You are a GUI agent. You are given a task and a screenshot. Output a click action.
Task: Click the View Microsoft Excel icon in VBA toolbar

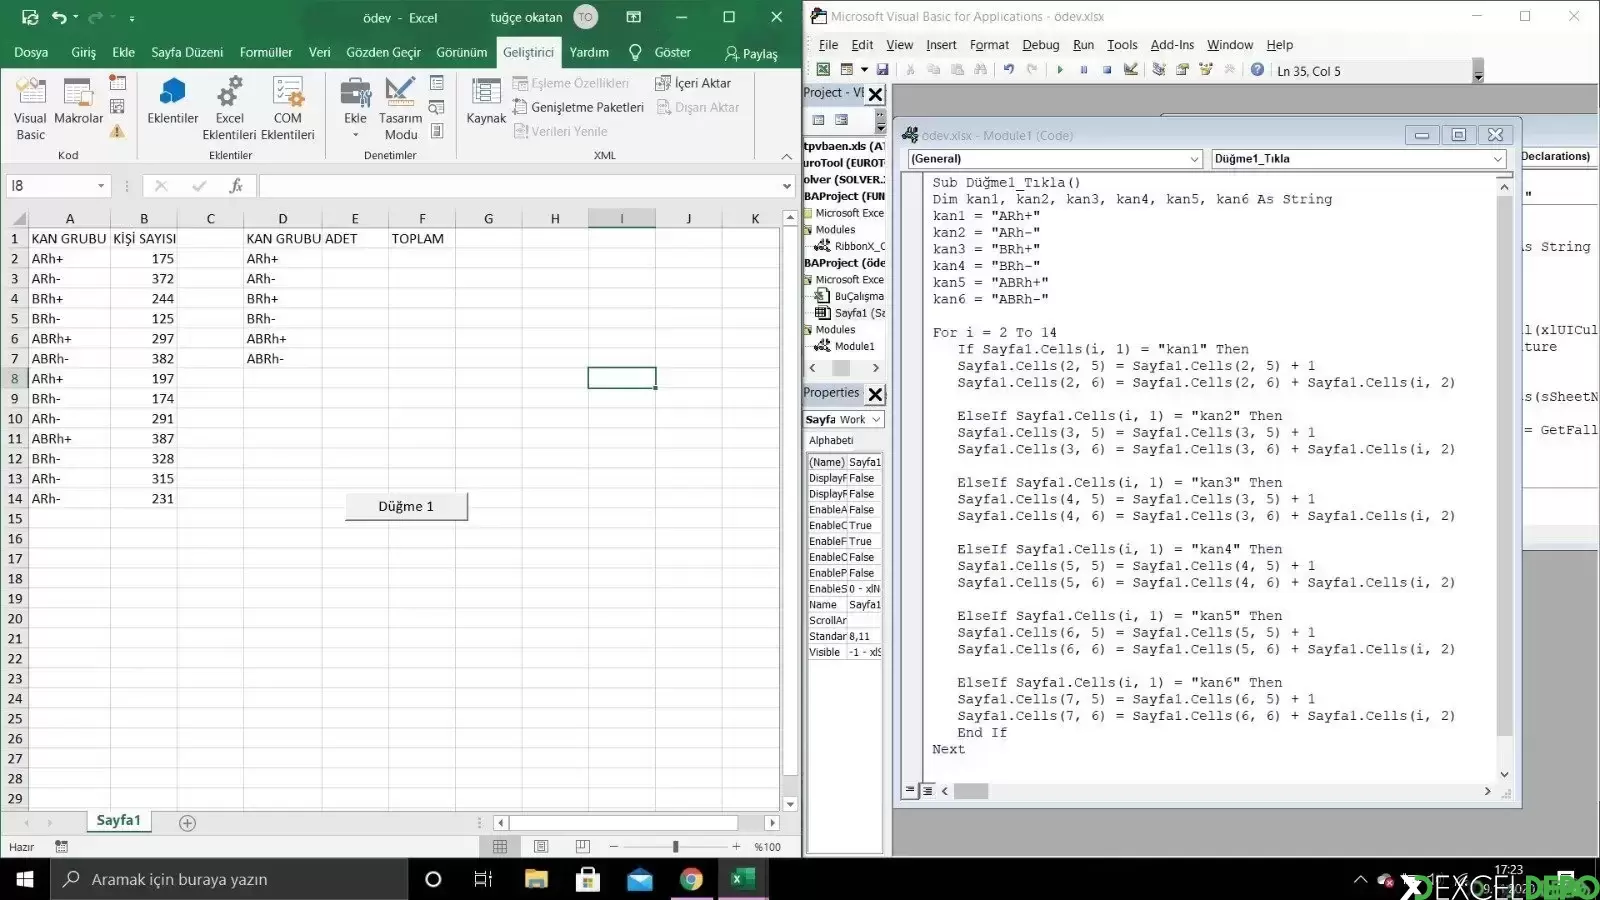[823, 70]
